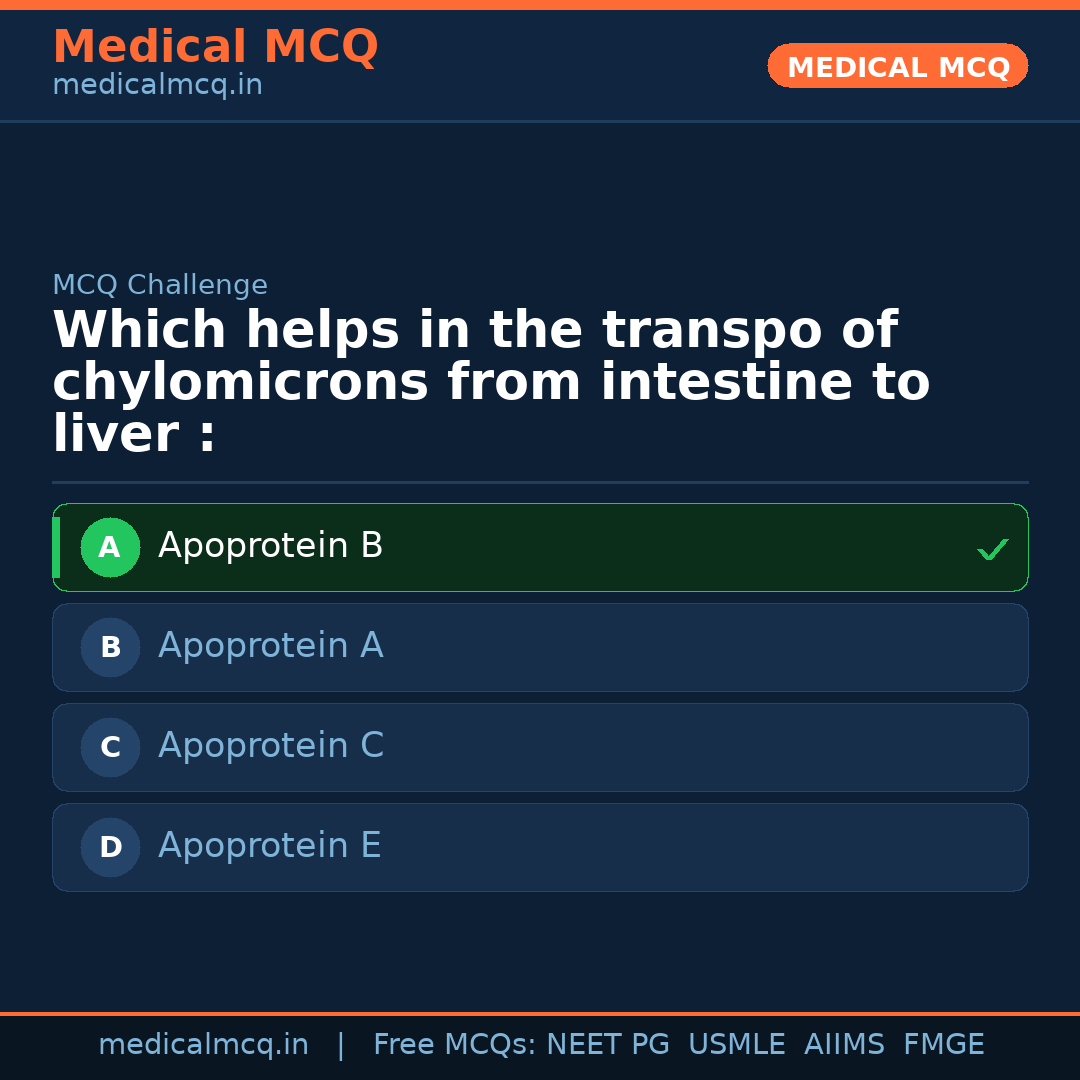Click the C letter circle badge
The width and height of the screenshot is (1080, 1080).
110,747
